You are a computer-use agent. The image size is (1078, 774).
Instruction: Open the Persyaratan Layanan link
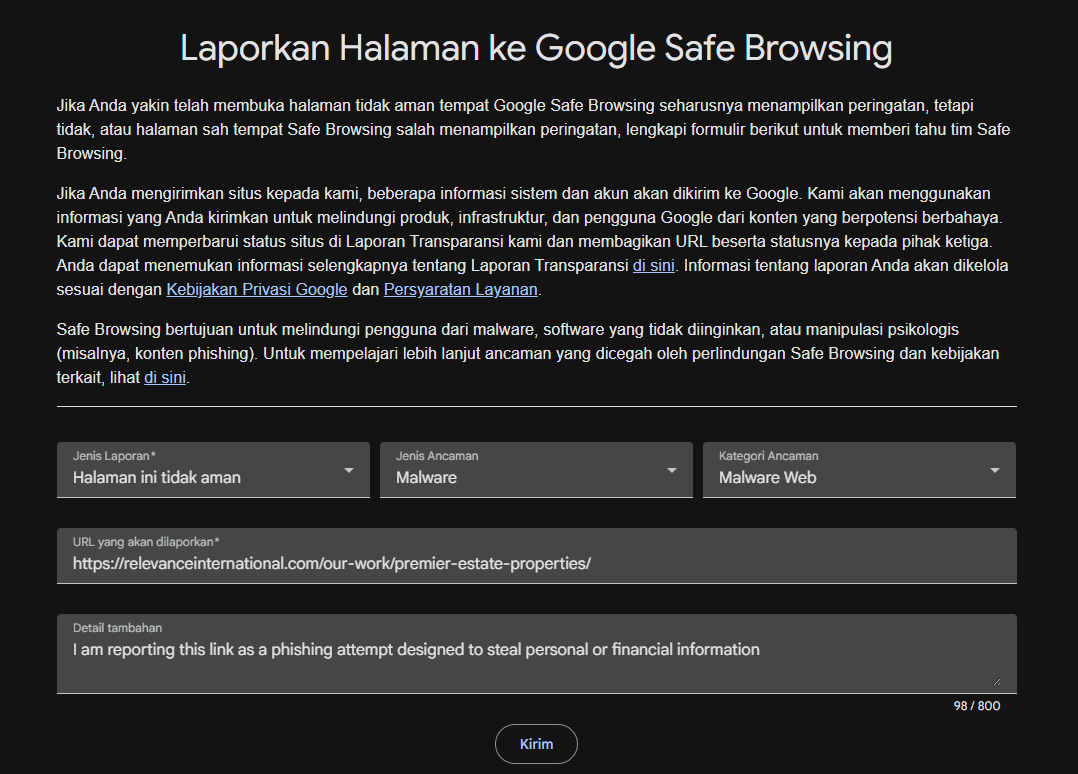pos(461,289)
